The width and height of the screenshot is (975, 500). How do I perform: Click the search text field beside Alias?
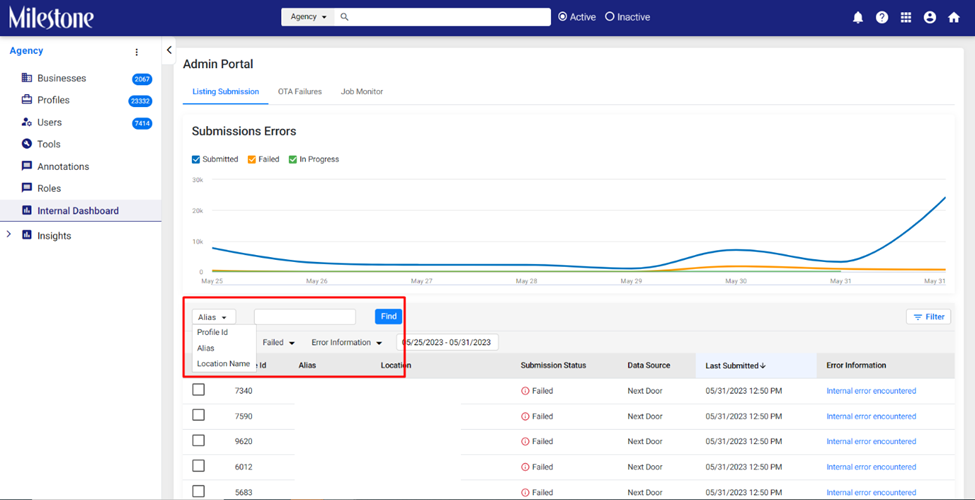click(x=305, y=317)
